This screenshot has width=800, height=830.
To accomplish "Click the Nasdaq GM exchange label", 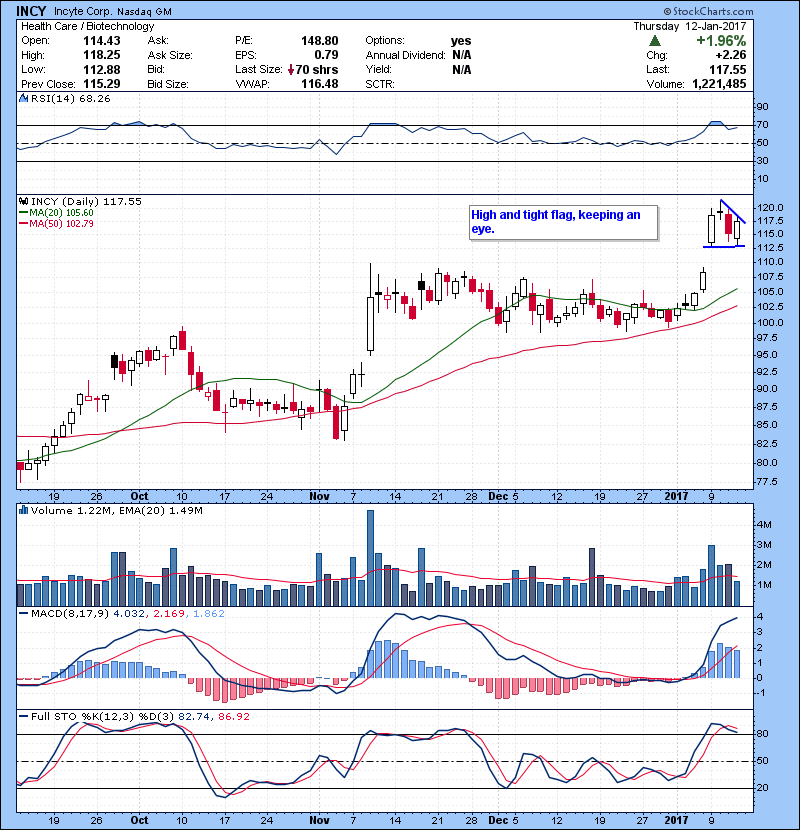I will pyautogui.click(x=144, y=12).
